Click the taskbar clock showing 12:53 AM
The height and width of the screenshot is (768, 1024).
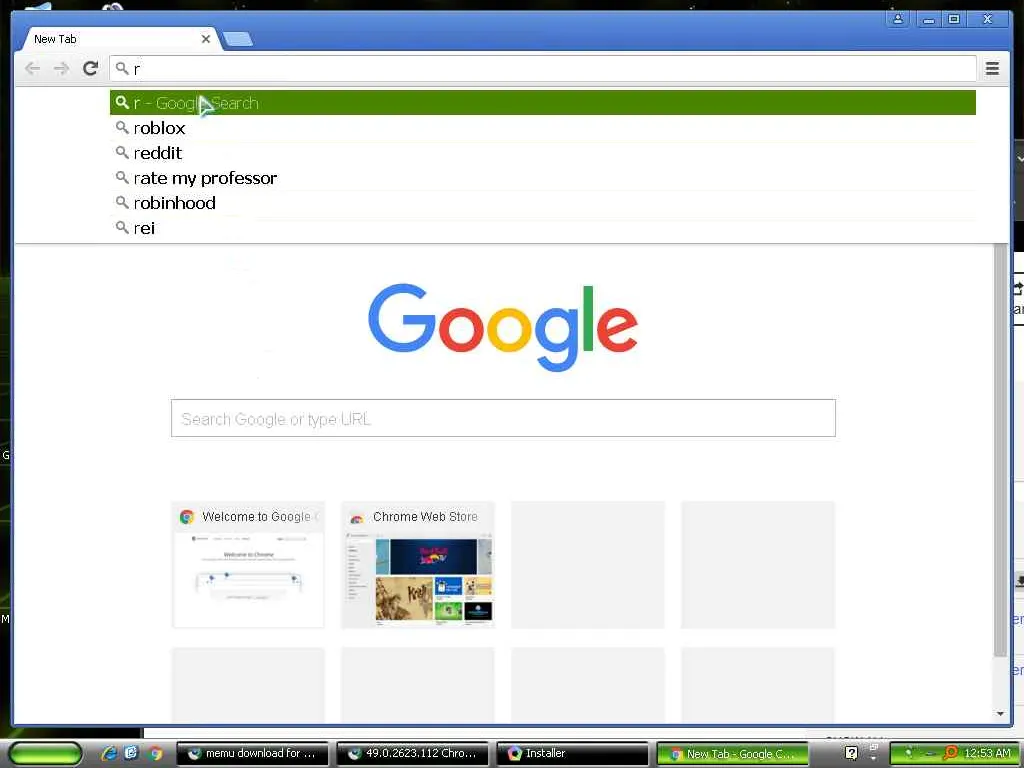tap(987, 753)
